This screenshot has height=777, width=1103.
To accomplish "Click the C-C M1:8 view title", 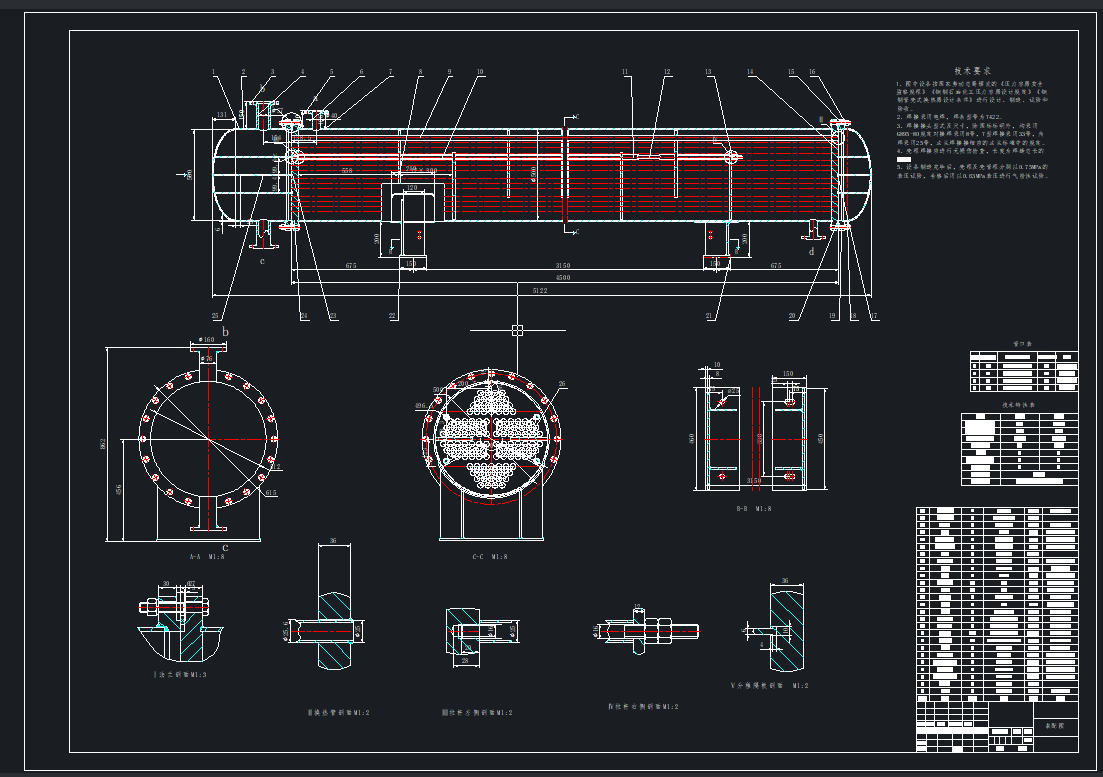I will 490,557.
